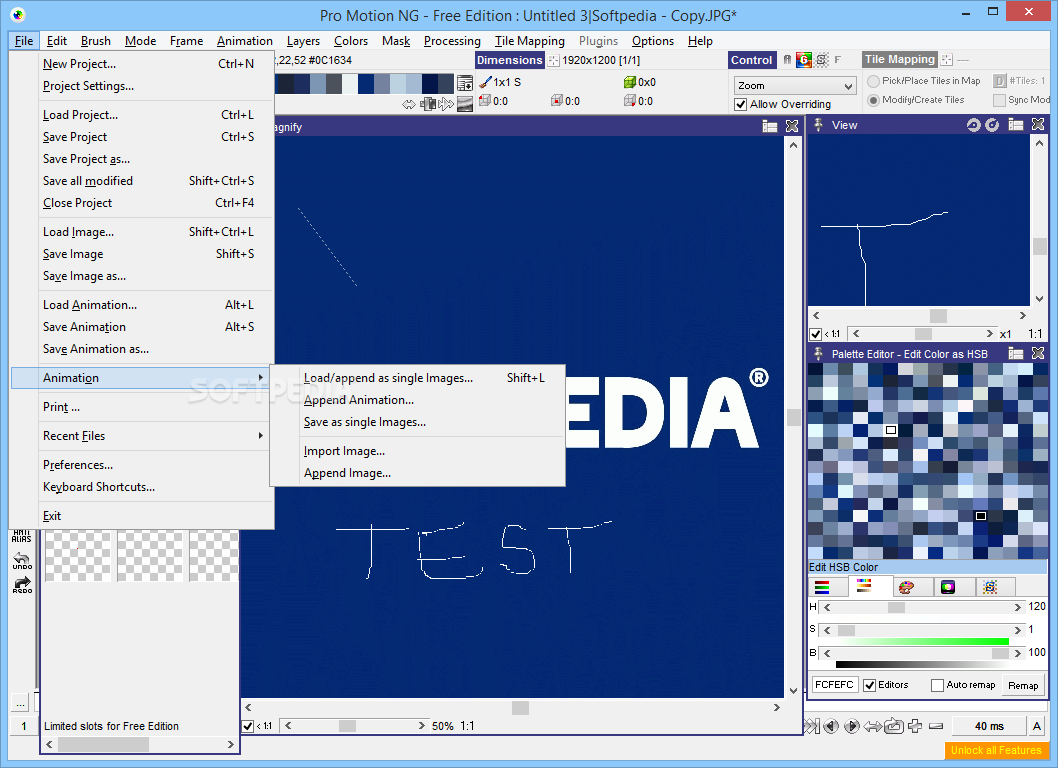The width and height of the screenshot is (1058, 768).
Task: Click the green cube 0x0 dimension icon
Action: 630,82
